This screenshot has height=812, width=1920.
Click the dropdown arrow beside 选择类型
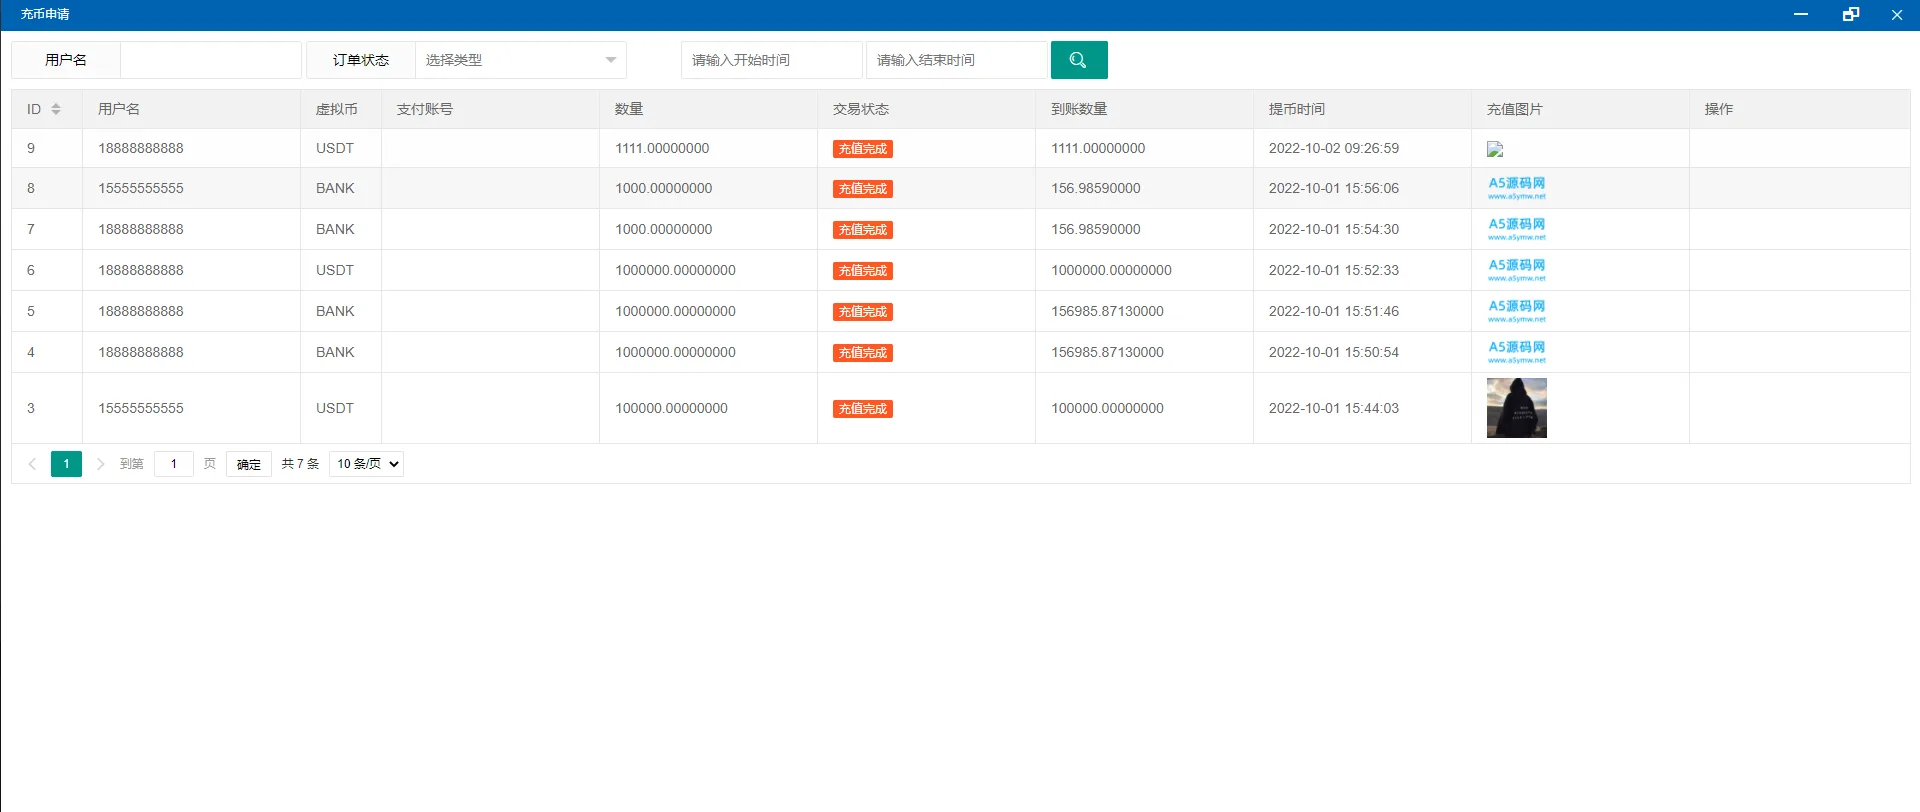[x=610, y=60]
